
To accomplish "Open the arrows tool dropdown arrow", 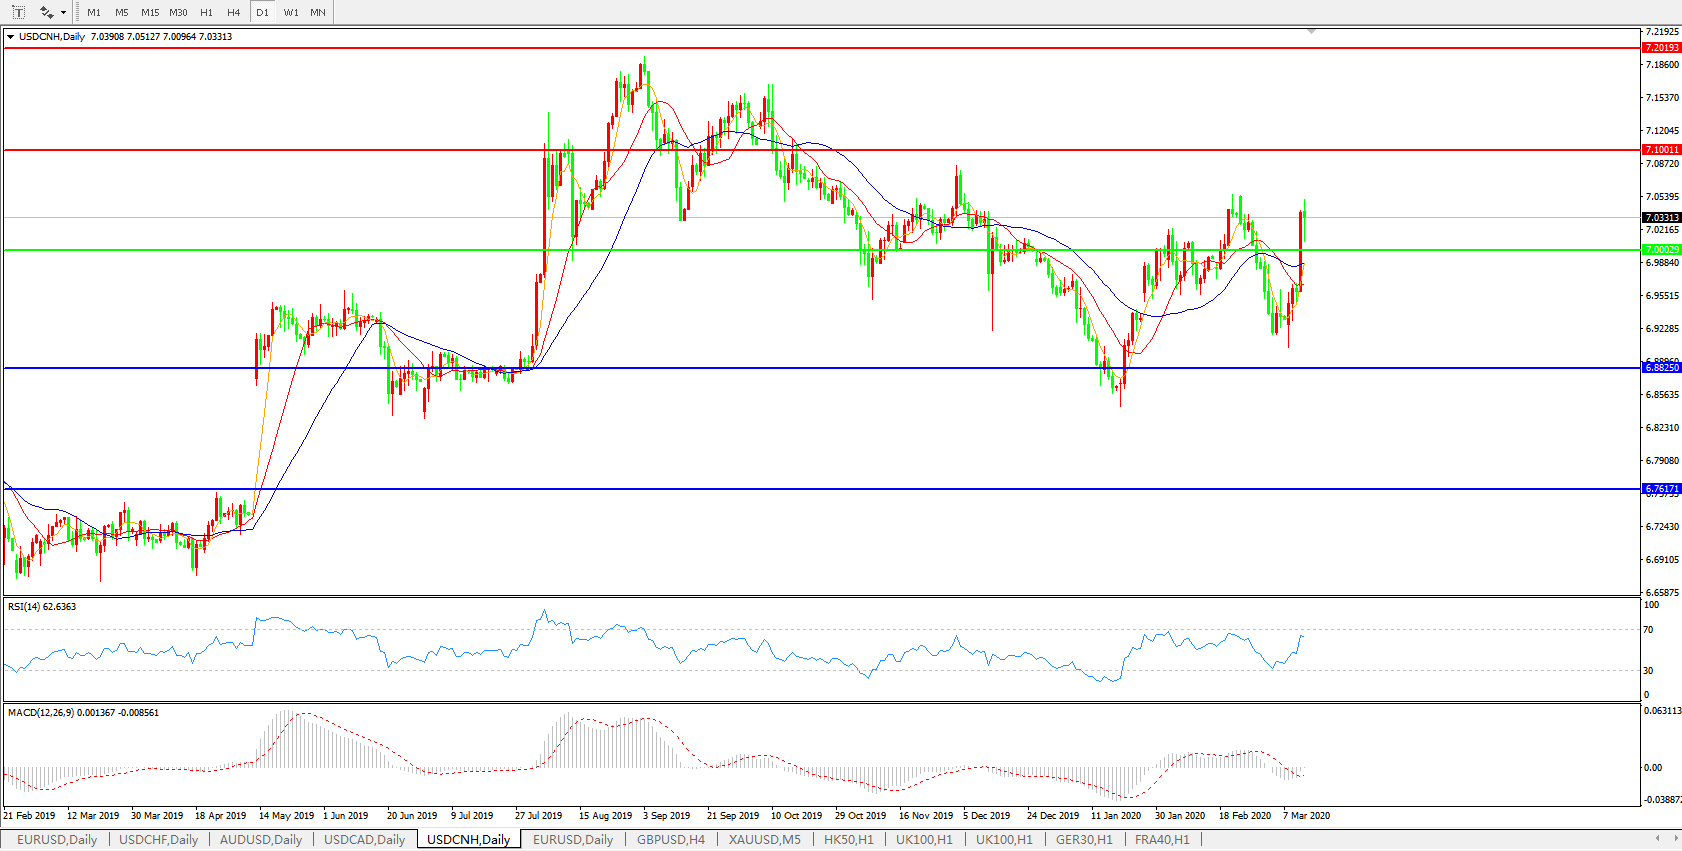I will [x=64, y=13].
